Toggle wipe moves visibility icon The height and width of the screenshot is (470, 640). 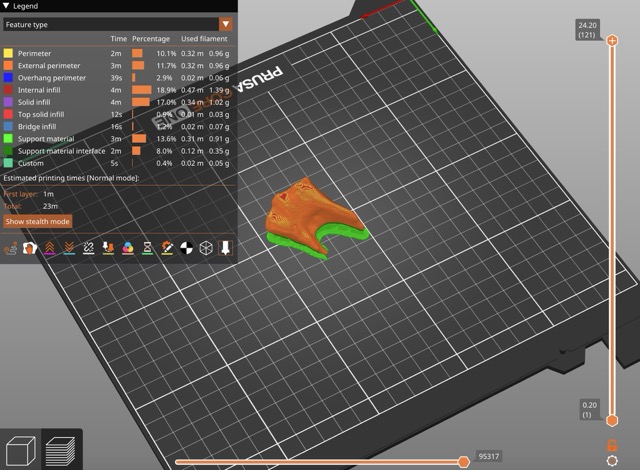(29, 247)
